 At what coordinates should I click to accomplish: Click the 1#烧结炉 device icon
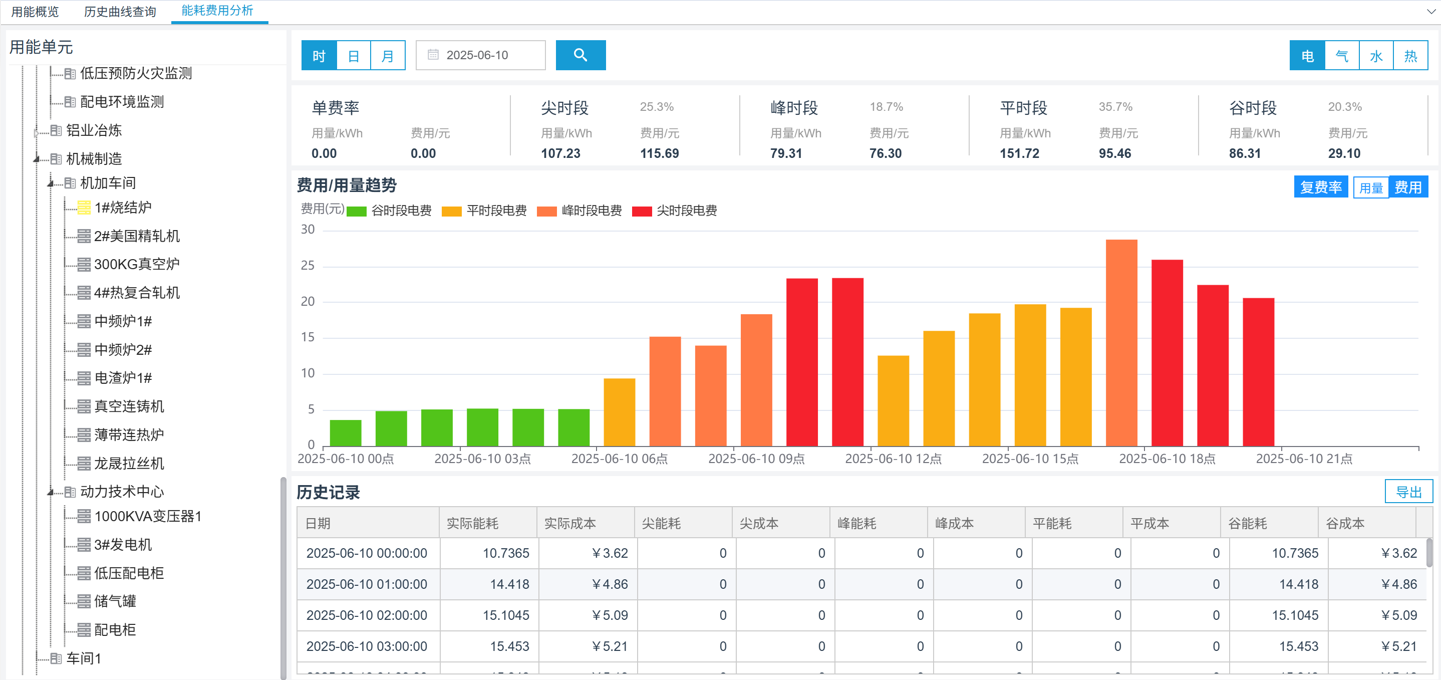(x=84, y=208)
